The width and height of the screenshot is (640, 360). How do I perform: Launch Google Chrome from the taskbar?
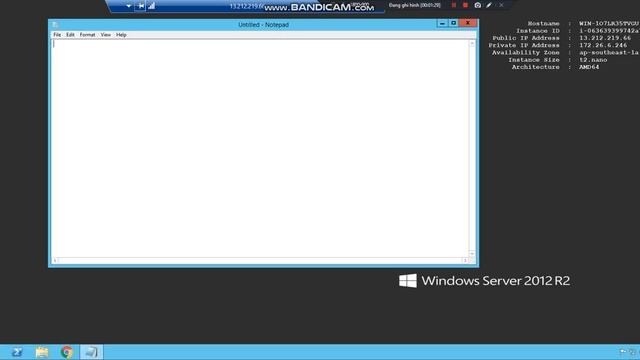pos(67,352)
